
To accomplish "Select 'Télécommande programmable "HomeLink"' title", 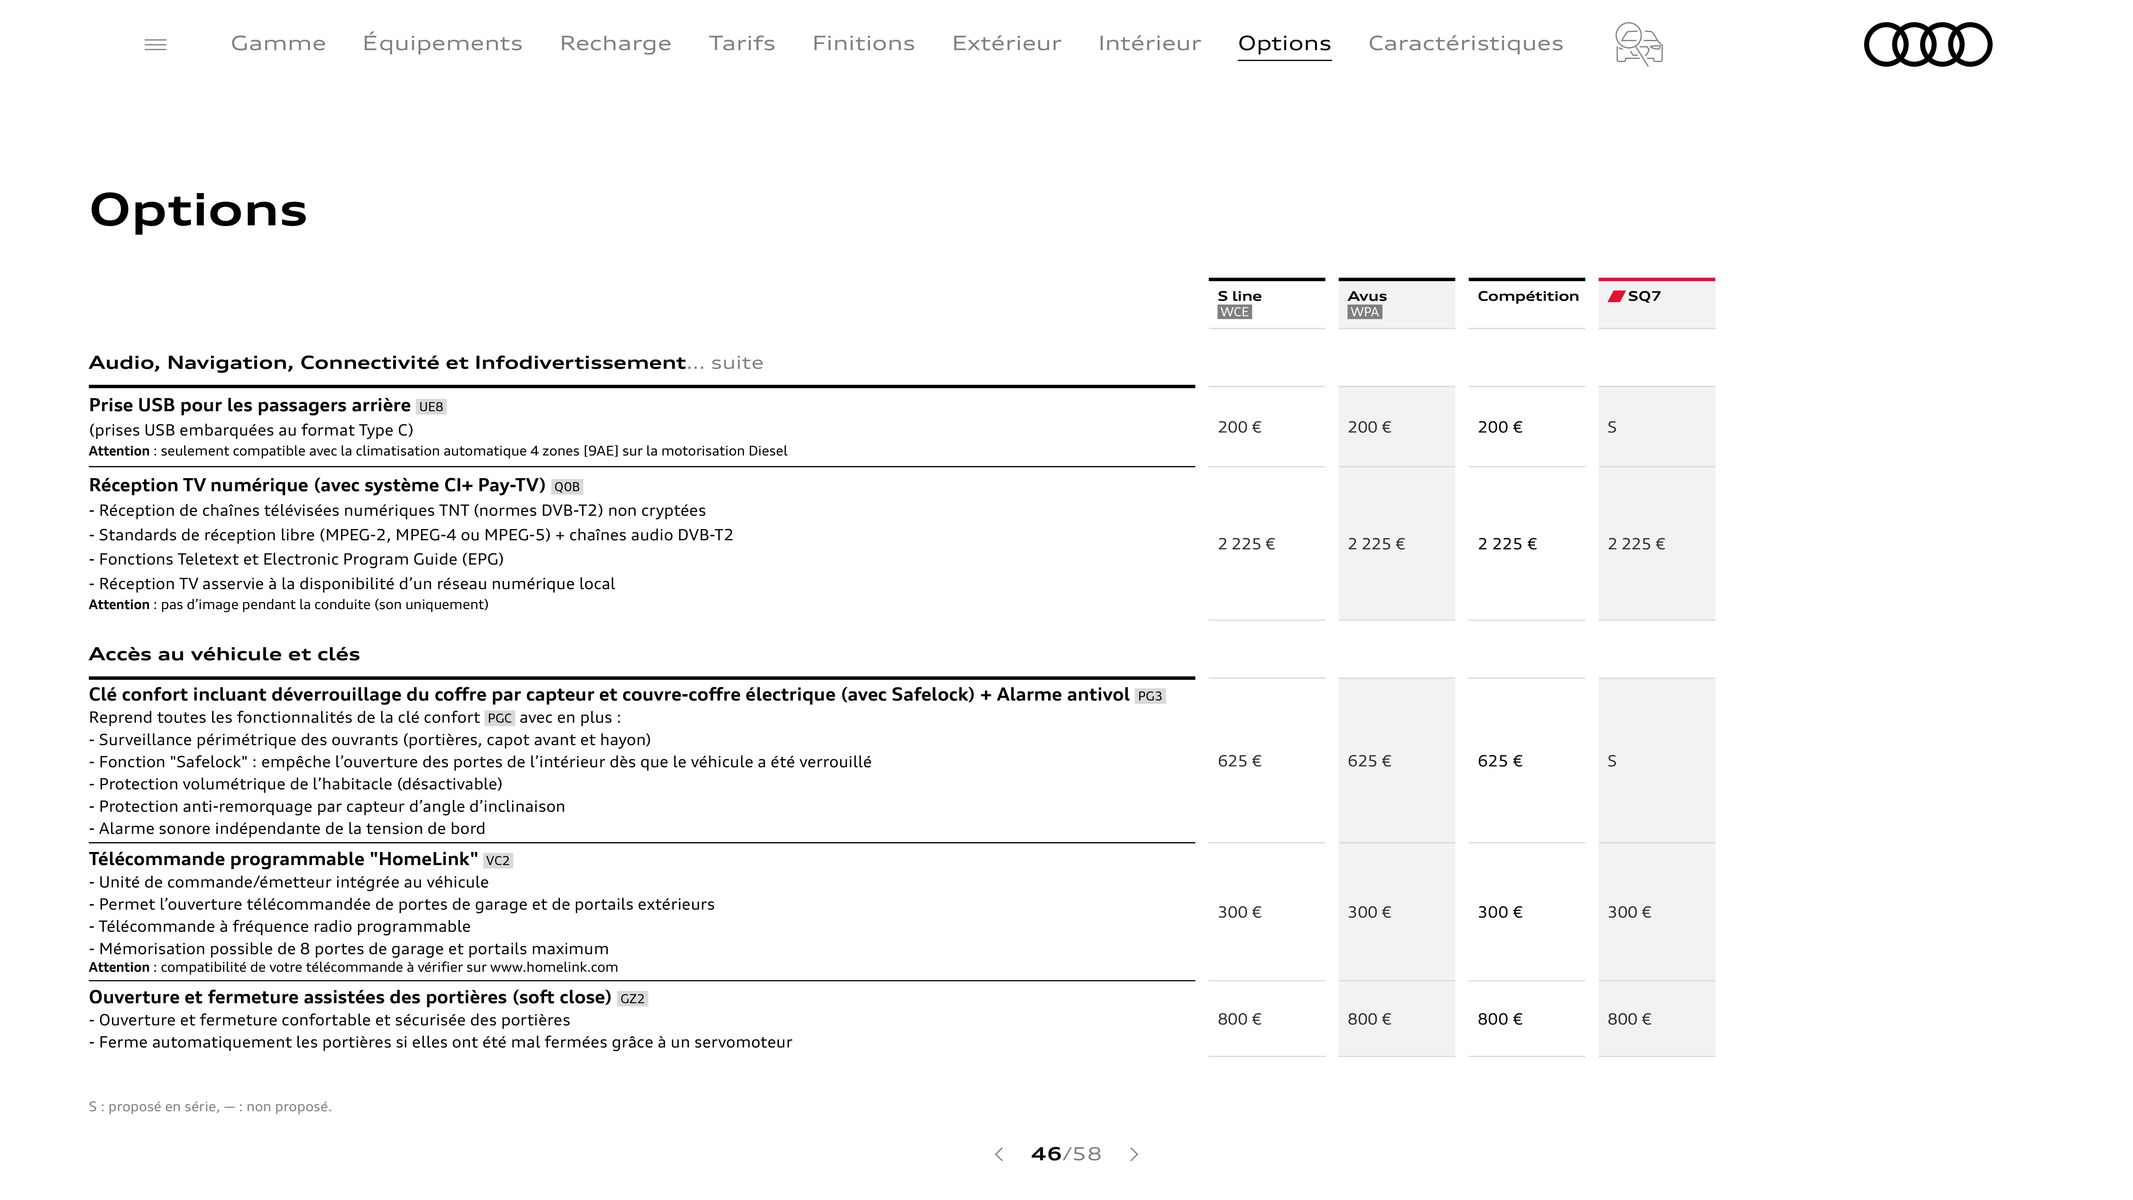I will coord(283,859).
